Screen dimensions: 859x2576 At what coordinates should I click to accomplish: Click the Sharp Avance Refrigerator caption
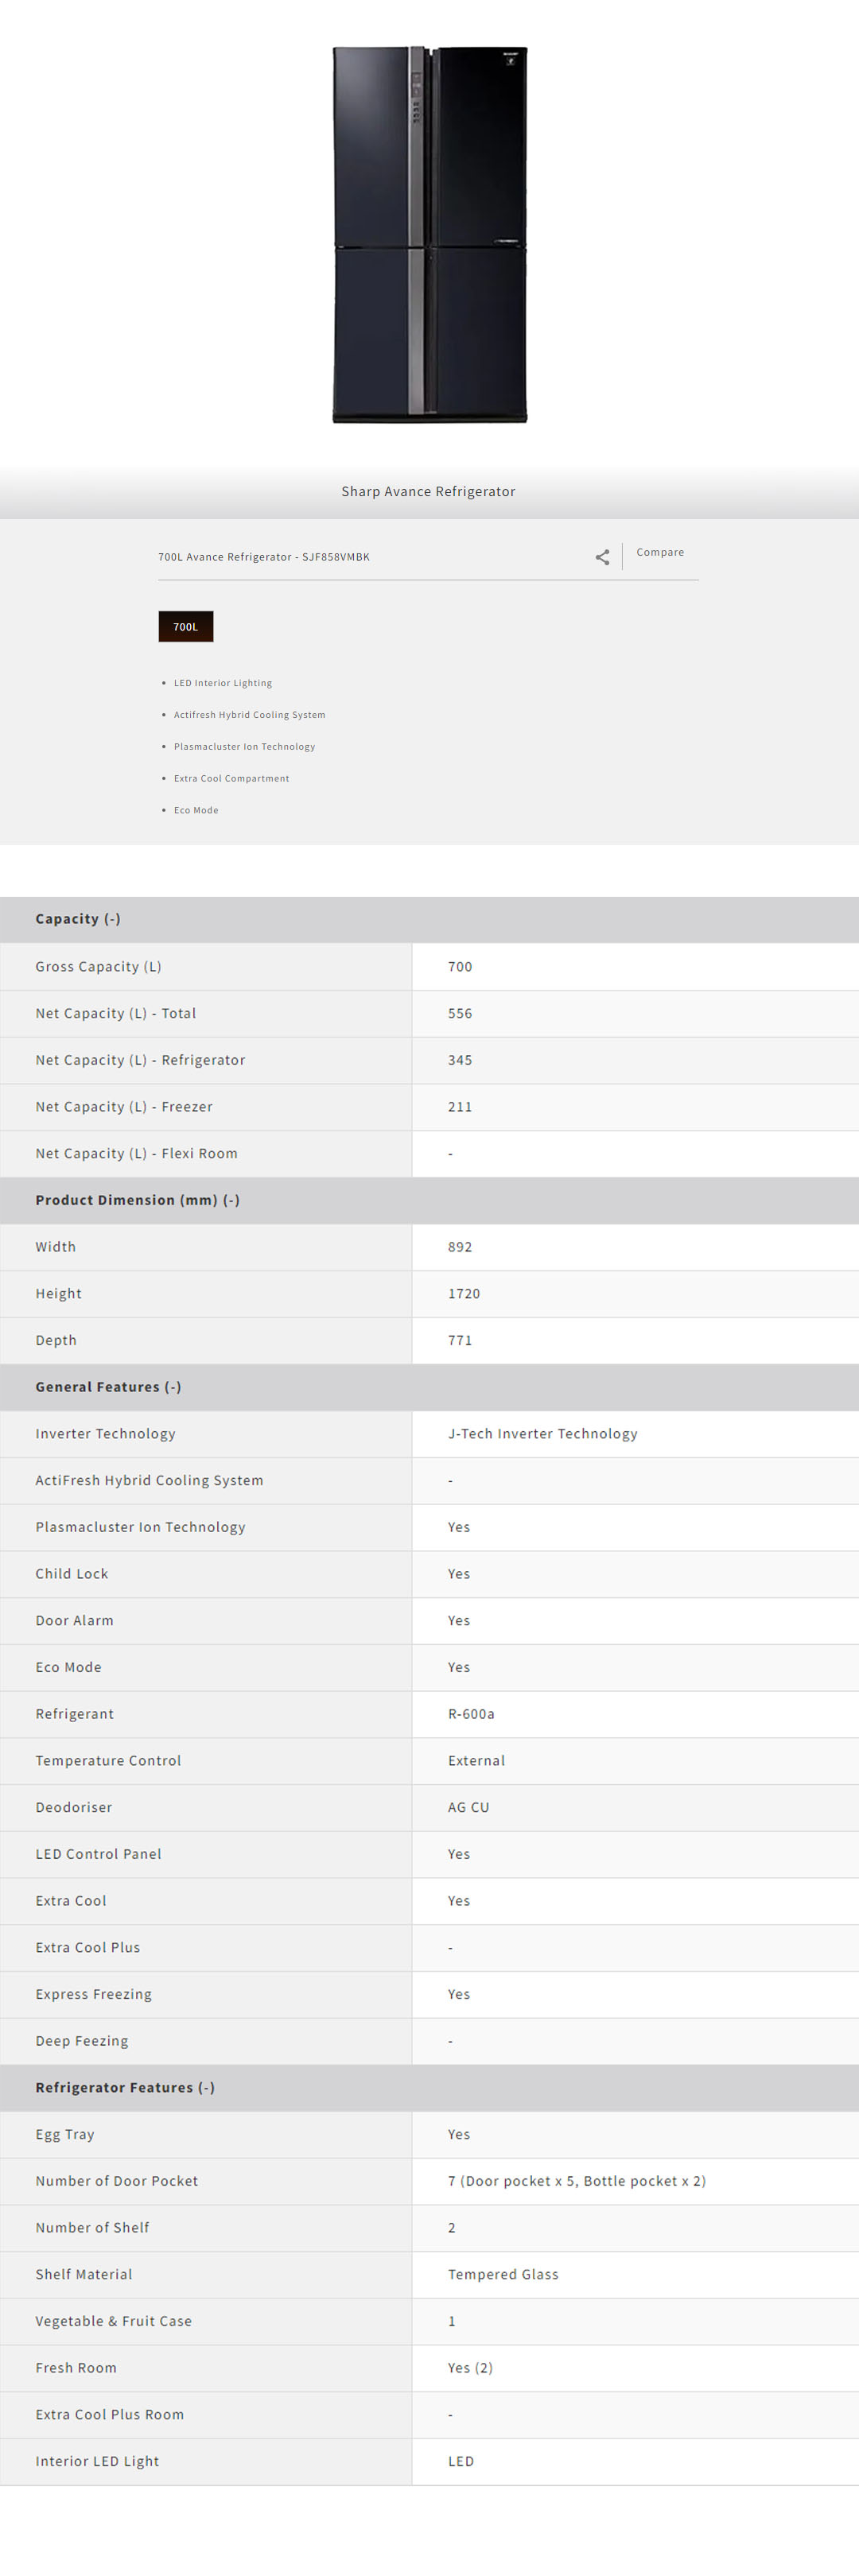pos(428,491)
